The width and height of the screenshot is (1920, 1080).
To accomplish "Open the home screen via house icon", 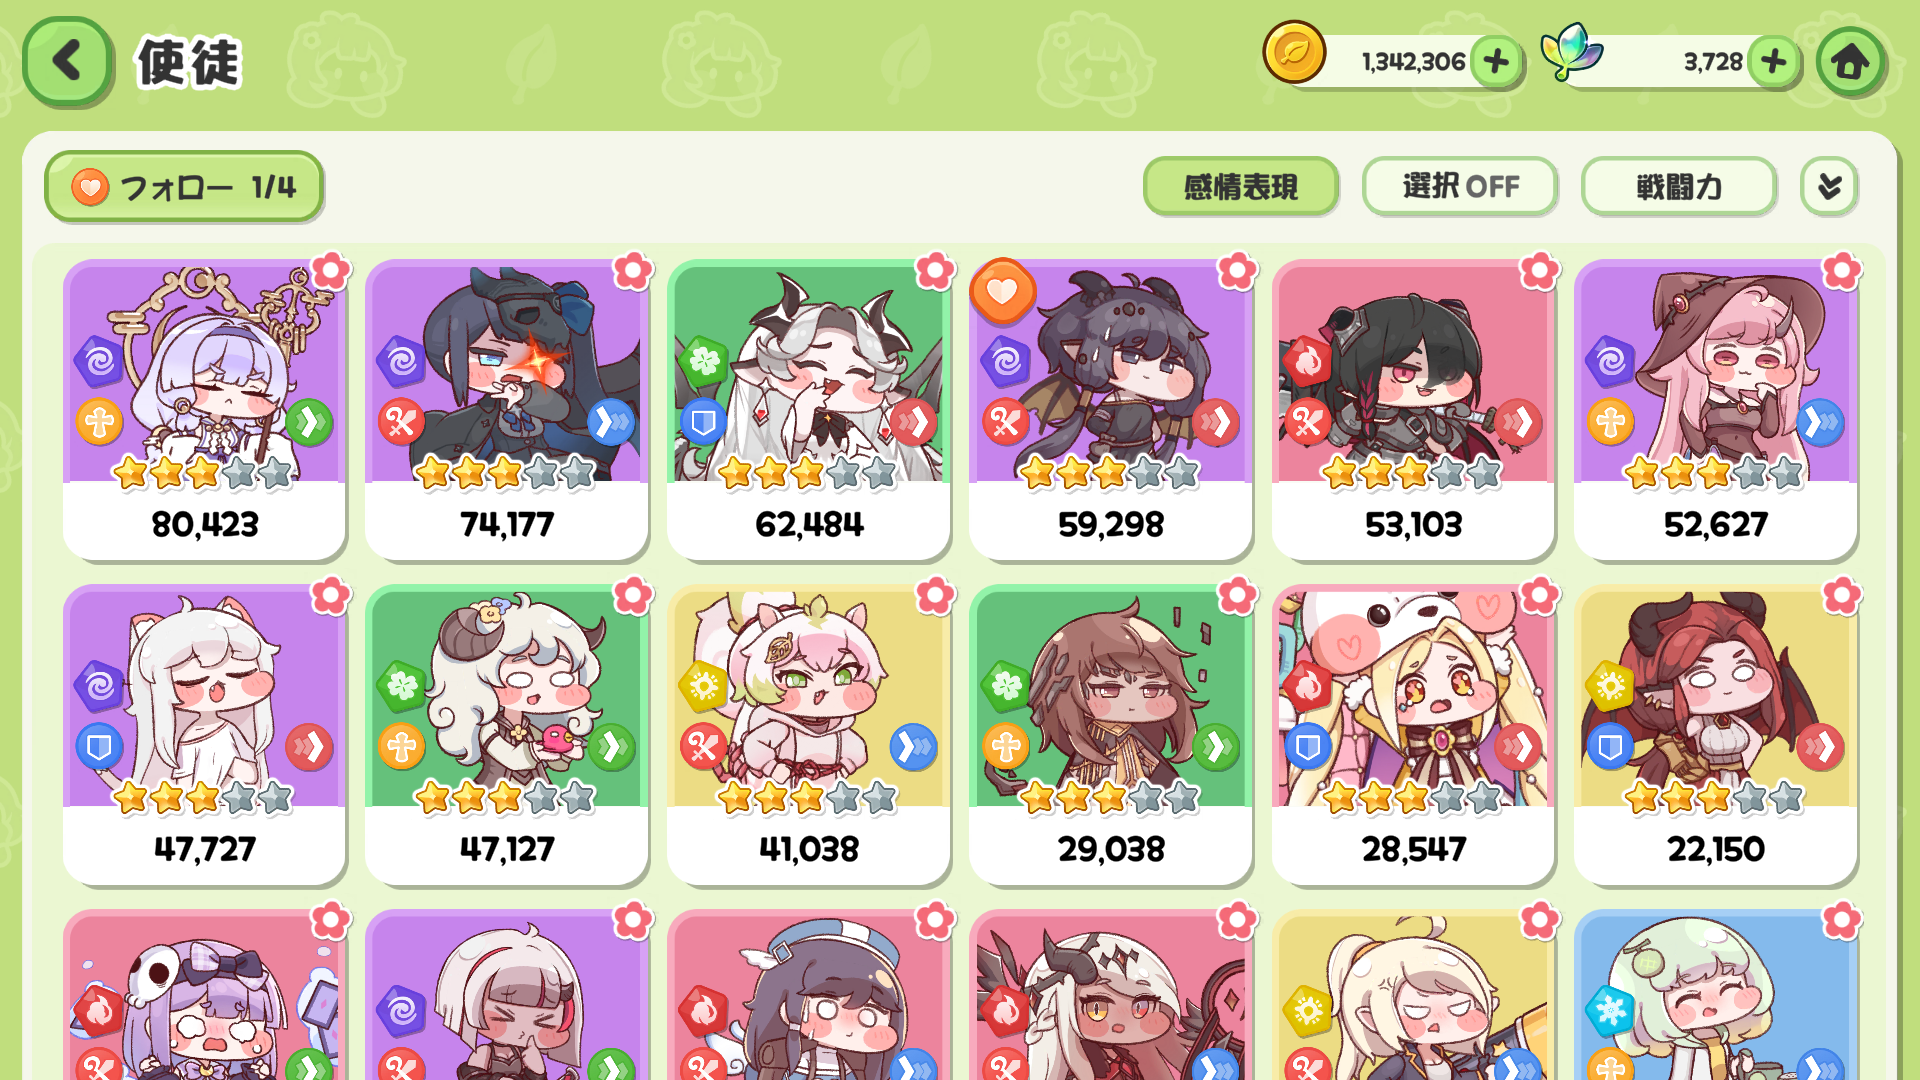I will click(x=1850, y=62).
